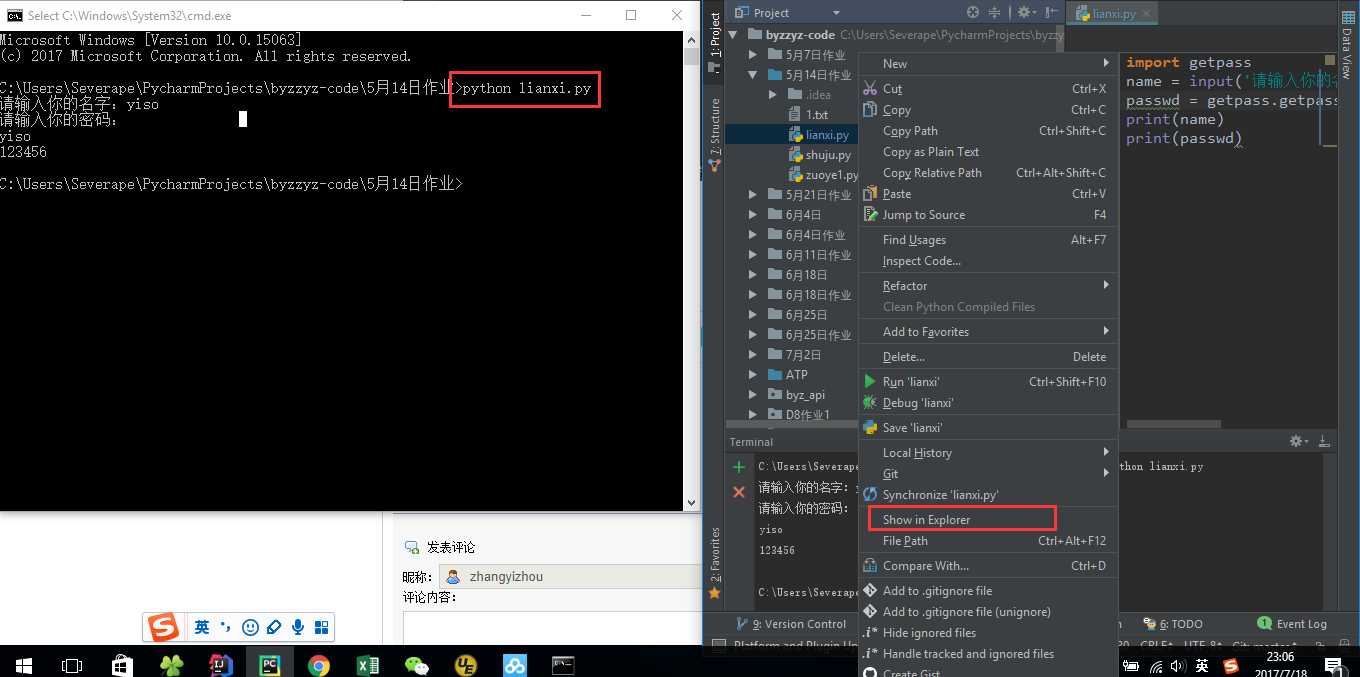Viewport: 1360px width, 677px height.
Task: Click the Cut scissors icon in context menu
Action: [870, 89]
